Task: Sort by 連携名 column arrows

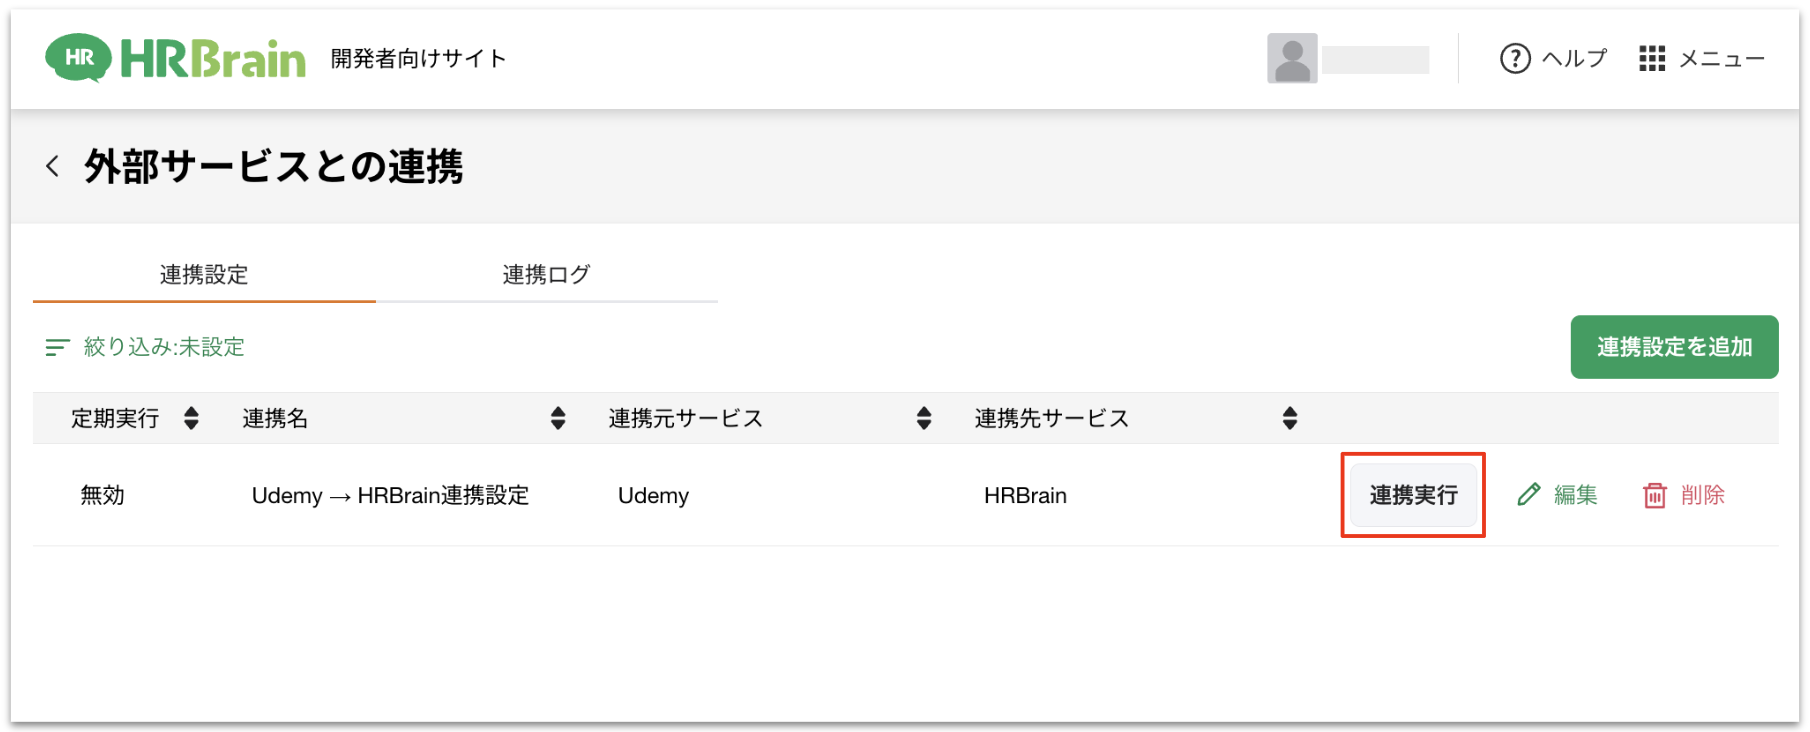Action: coord(558,418)
